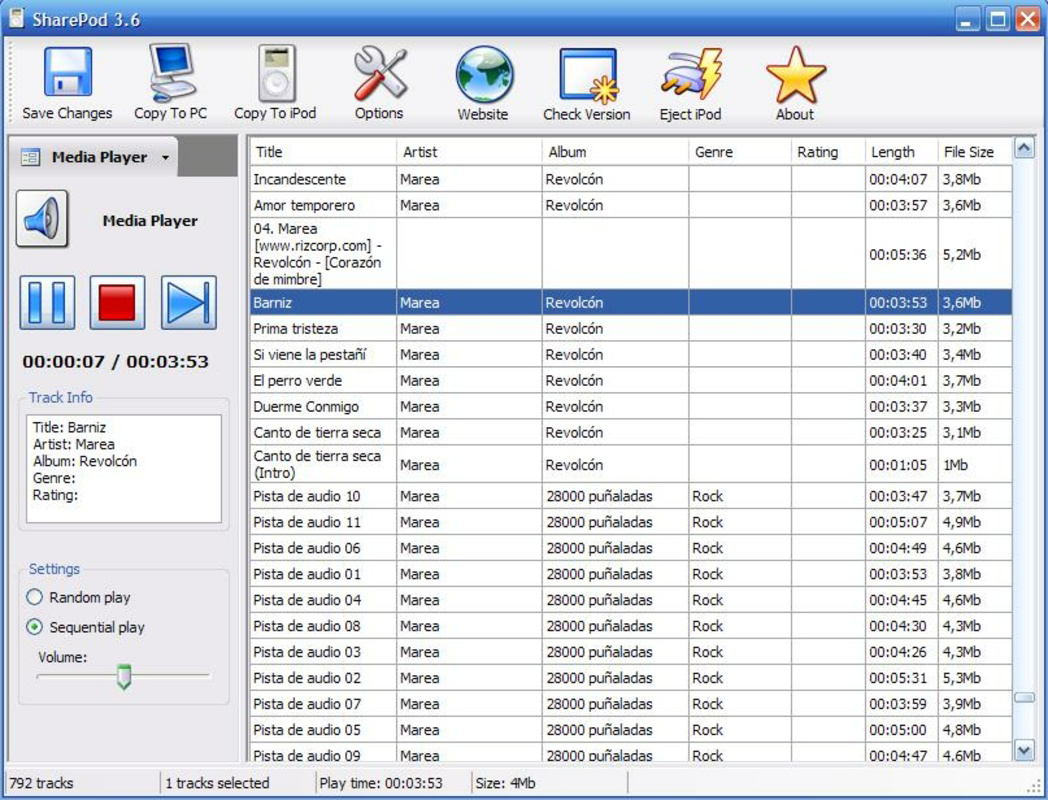Open the About star icon
The image size is (1048, 800).
(x=794, y=75)
